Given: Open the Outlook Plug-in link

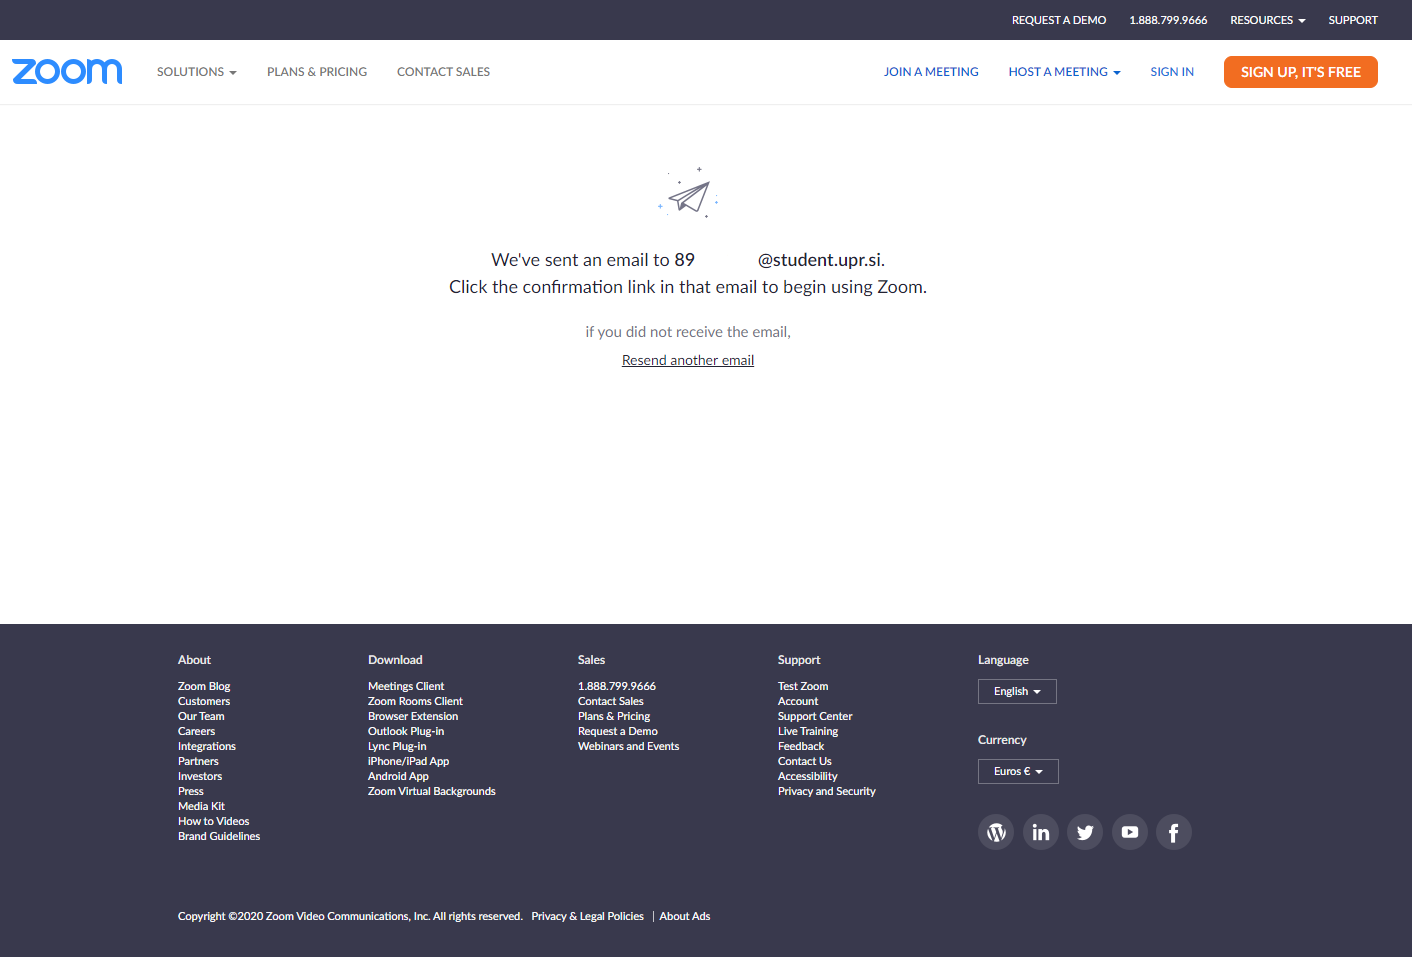Looking at the screenshot, I should click(406, 731).
